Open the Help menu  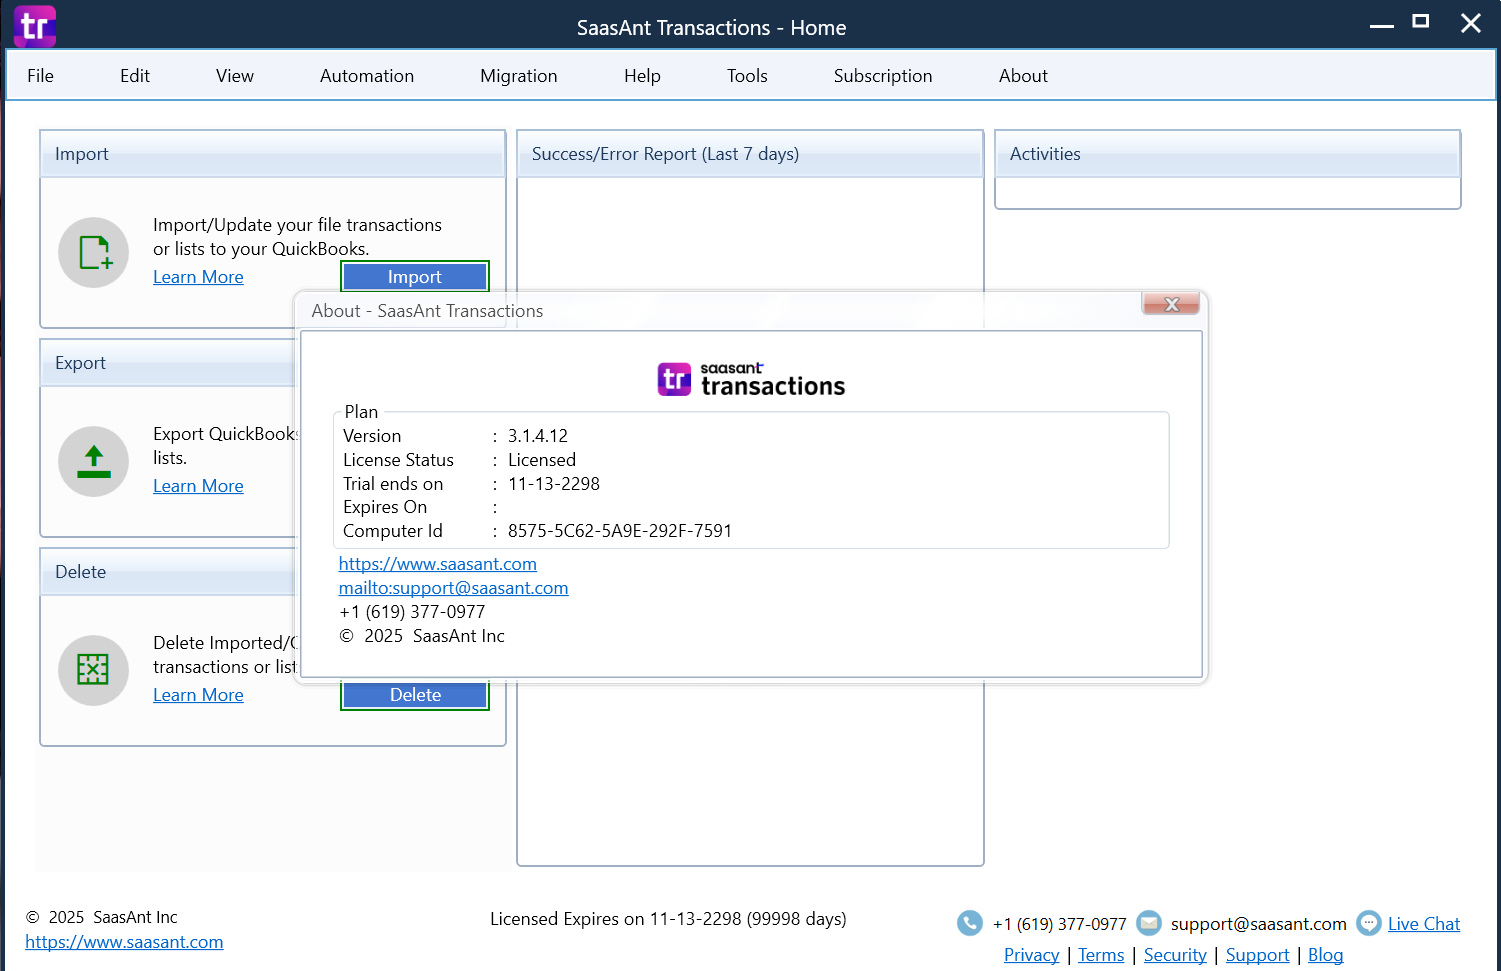(642, 76)
